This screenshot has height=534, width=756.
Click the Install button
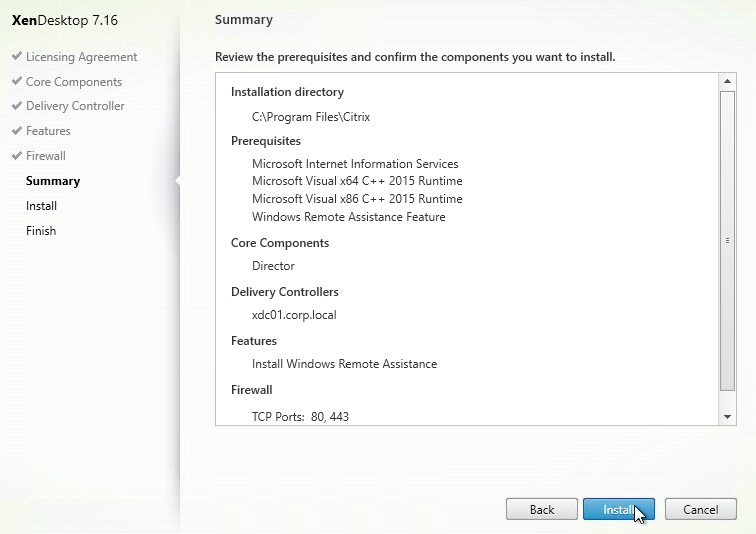click(619, 509)
